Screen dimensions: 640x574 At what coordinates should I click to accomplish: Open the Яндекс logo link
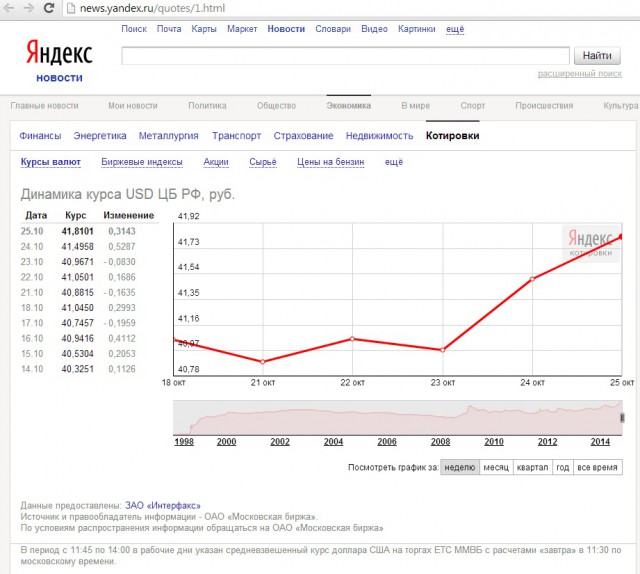(60, 53)
